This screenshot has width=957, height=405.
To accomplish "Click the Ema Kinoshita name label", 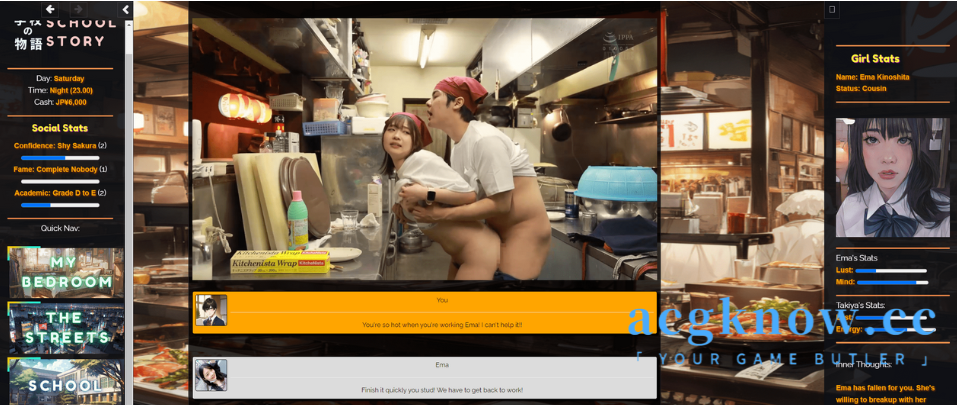I will (x=872, y=77).
